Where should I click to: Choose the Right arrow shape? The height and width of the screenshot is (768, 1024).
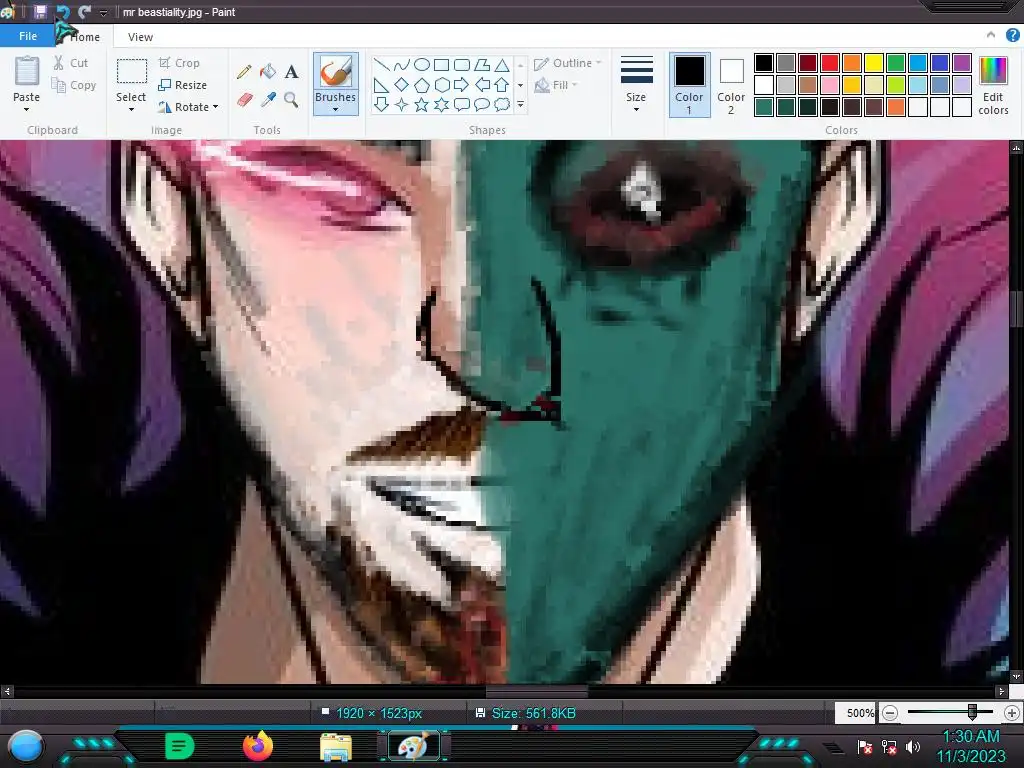(x=462, y=84)
